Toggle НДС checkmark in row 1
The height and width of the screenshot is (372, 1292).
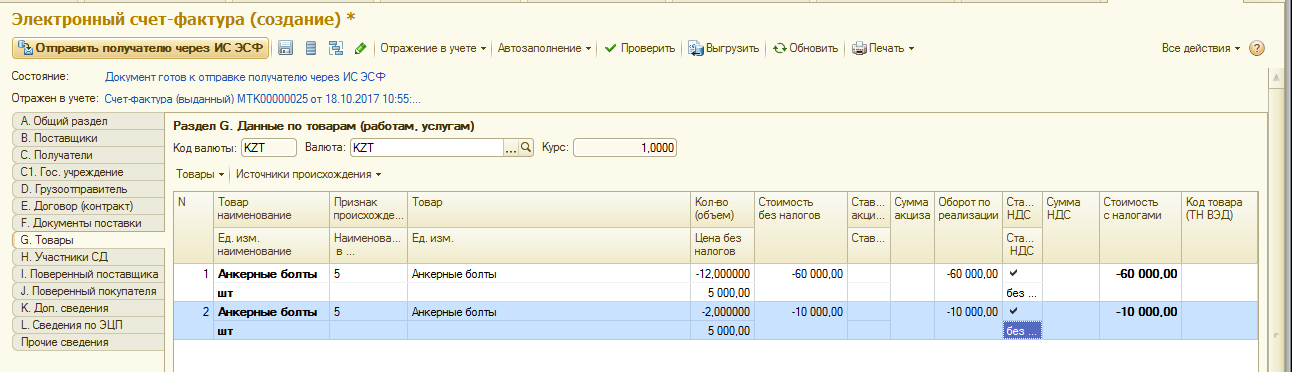[x=1014, y=272]
